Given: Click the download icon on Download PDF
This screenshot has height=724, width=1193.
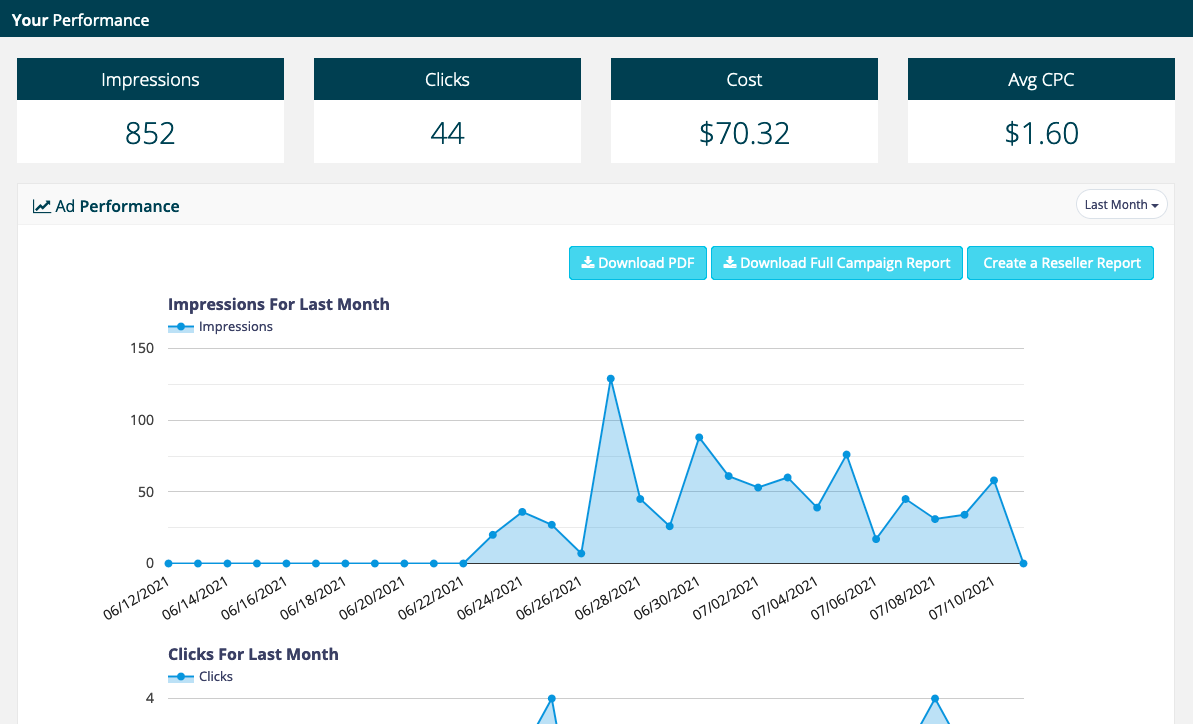Looking at the screenshot, I should 588,263.
